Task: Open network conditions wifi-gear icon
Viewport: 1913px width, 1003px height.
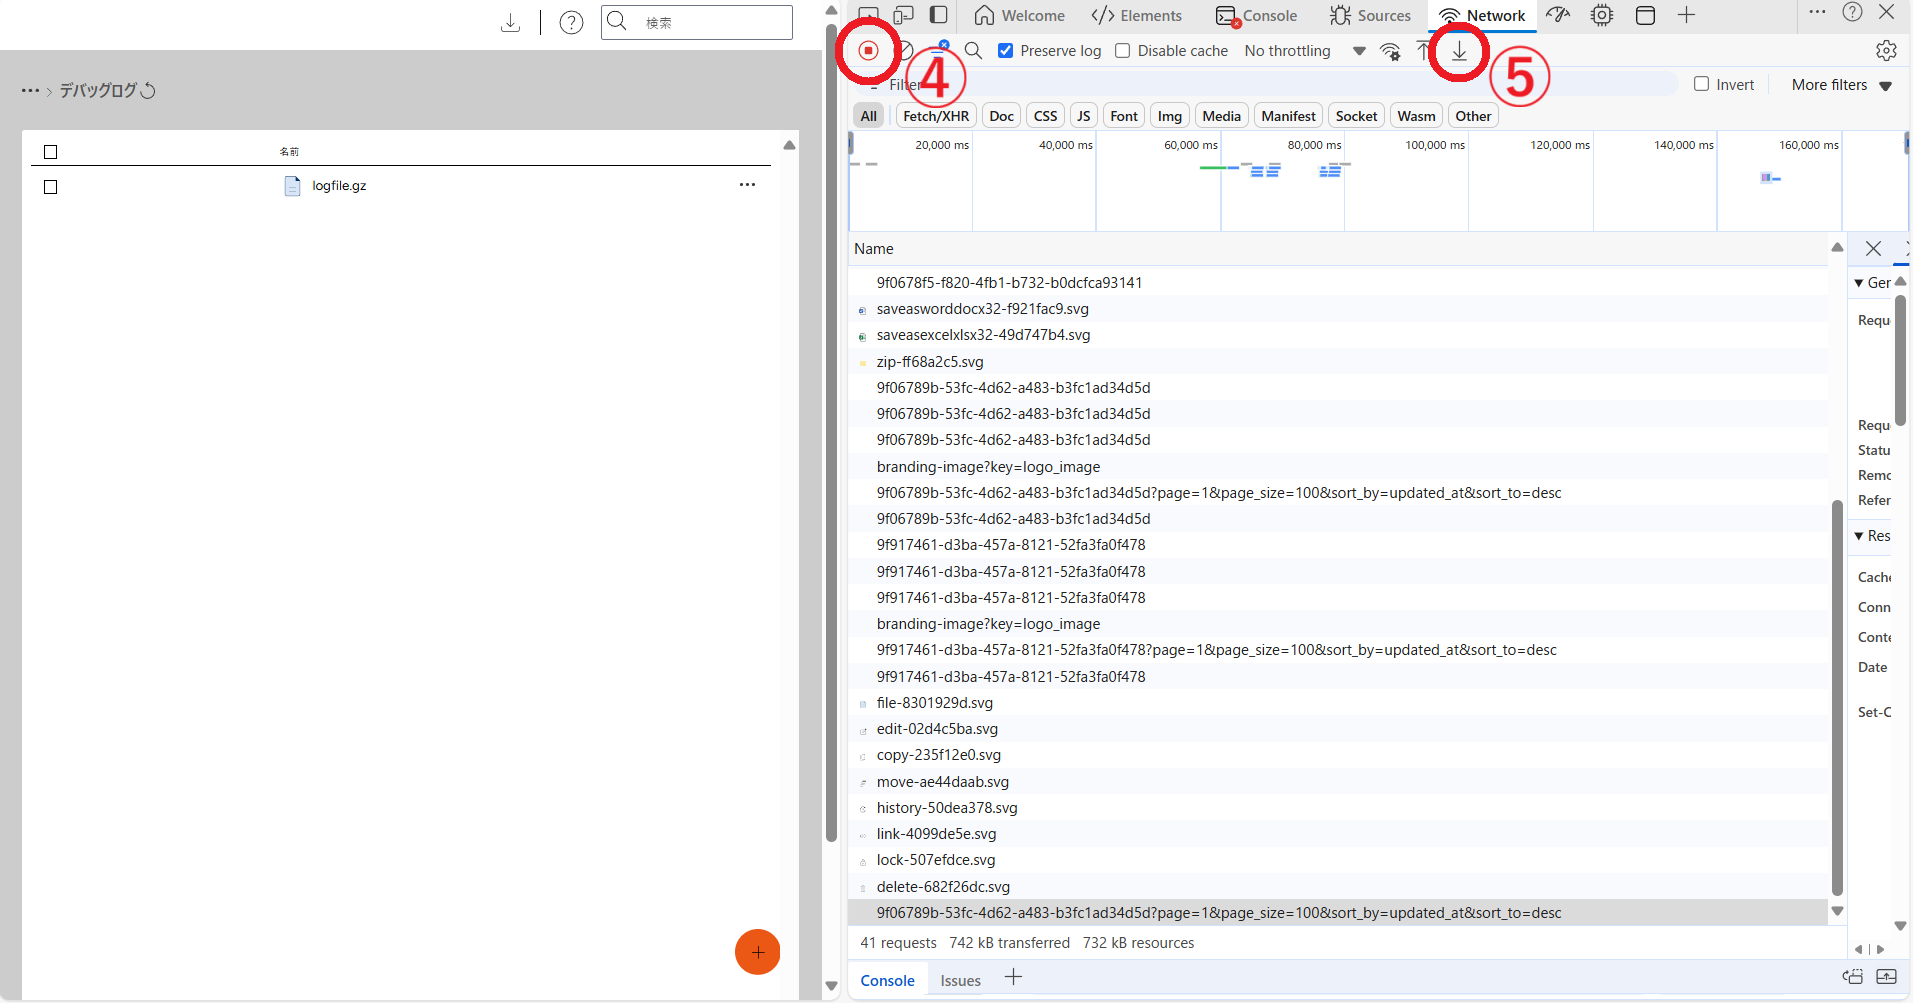Action: (x=1390, y=51)
